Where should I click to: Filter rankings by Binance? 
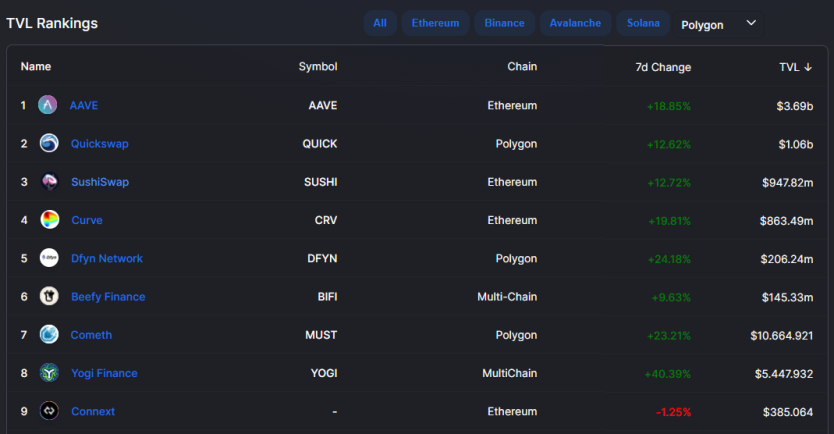(504, 23)
